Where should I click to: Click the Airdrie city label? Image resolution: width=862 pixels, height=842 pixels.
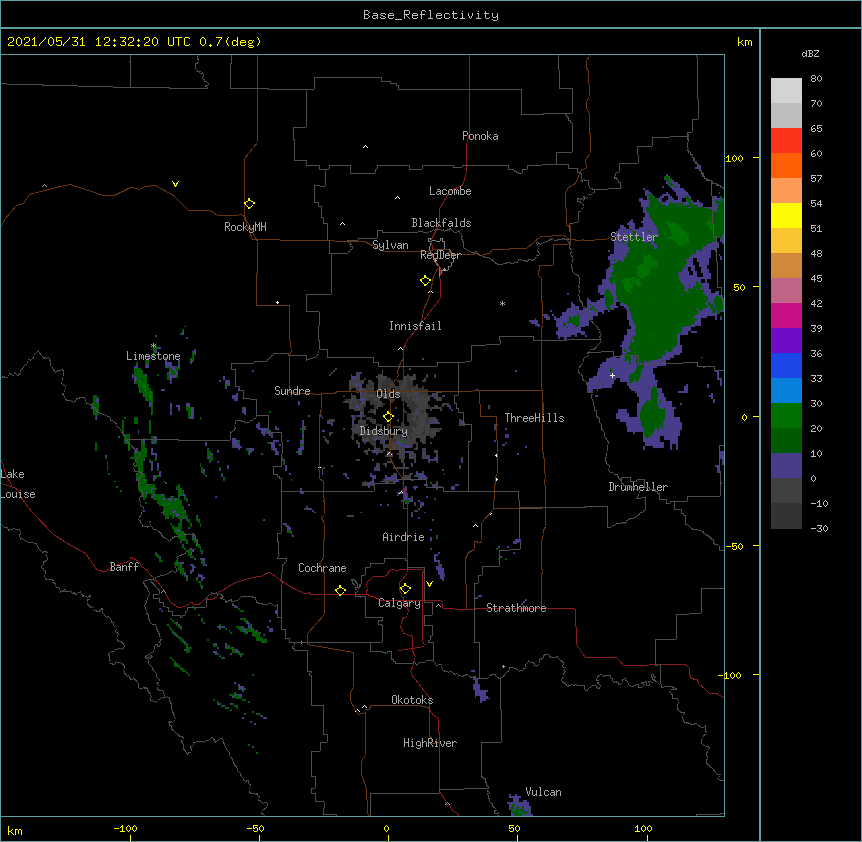(404, 537)
